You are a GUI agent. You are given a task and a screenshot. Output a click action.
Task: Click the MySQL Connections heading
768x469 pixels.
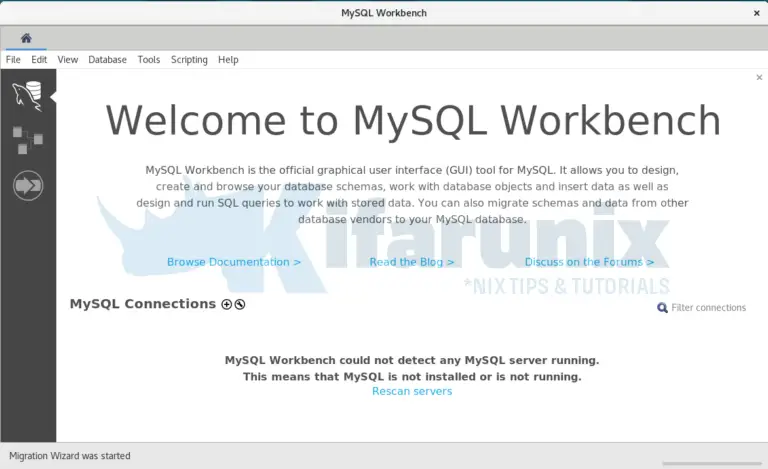point(143,304)
